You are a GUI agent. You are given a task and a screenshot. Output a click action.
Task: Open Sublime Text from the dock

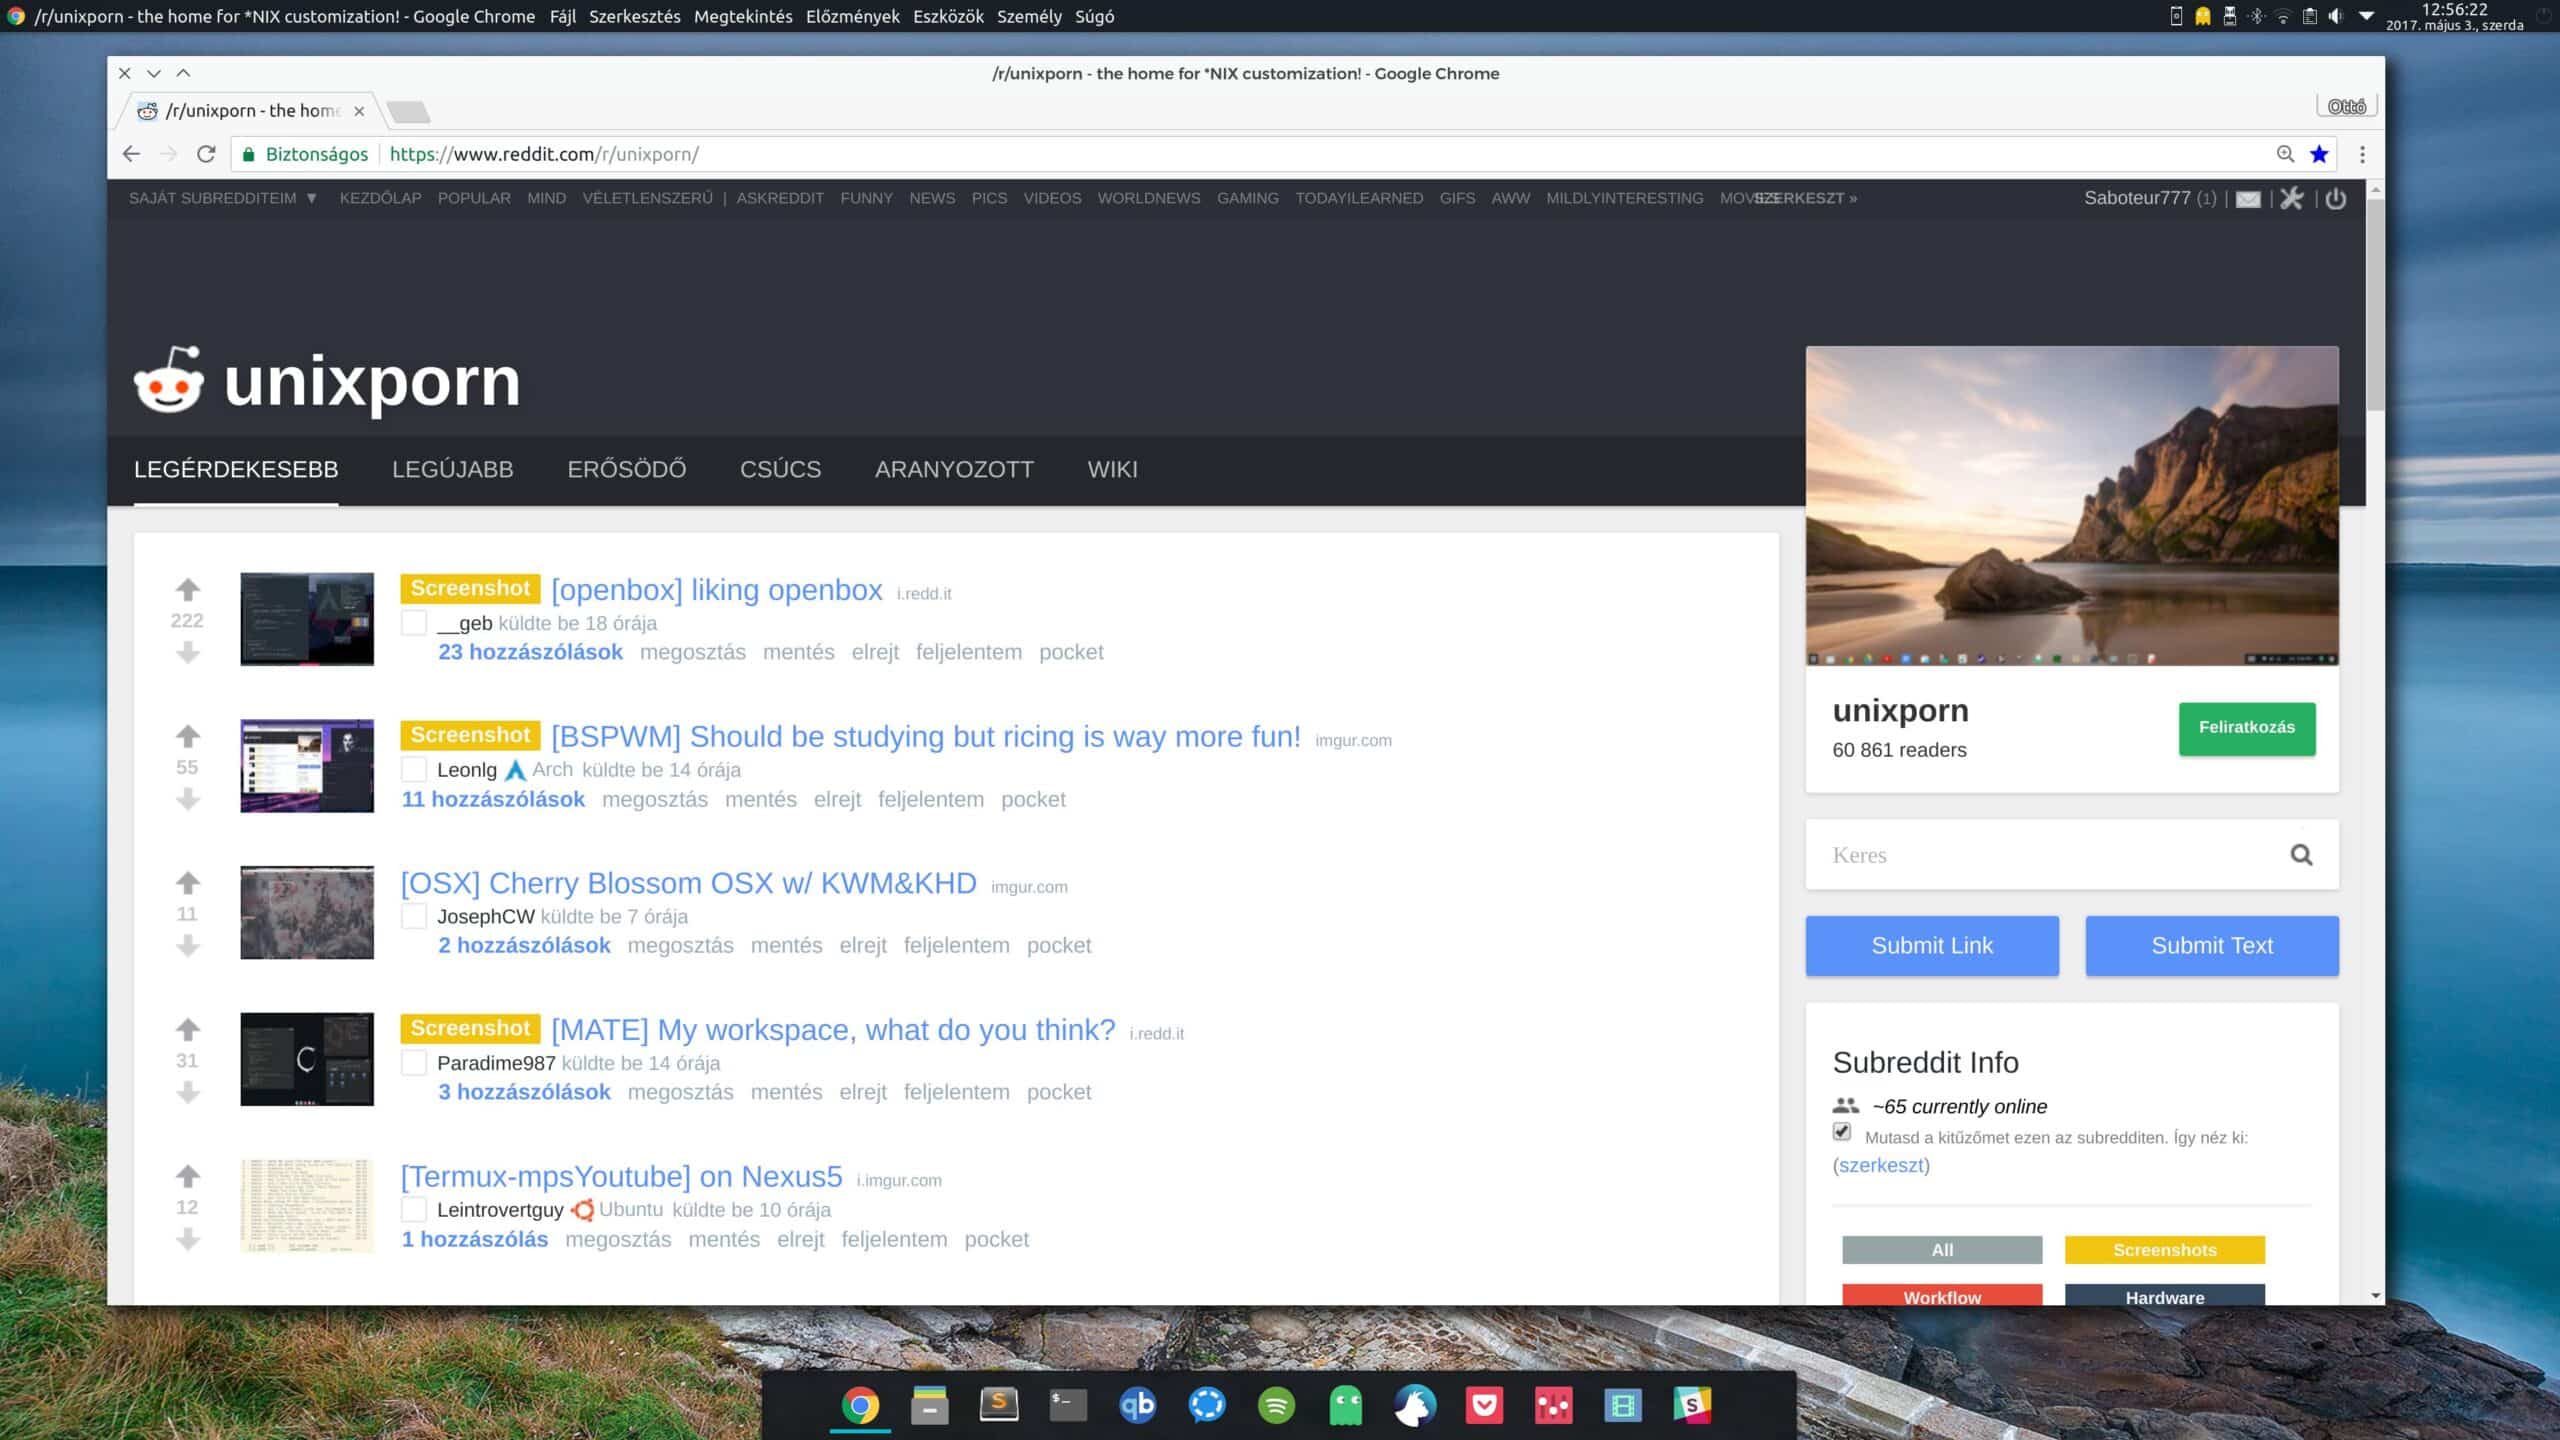(999, 1405)
